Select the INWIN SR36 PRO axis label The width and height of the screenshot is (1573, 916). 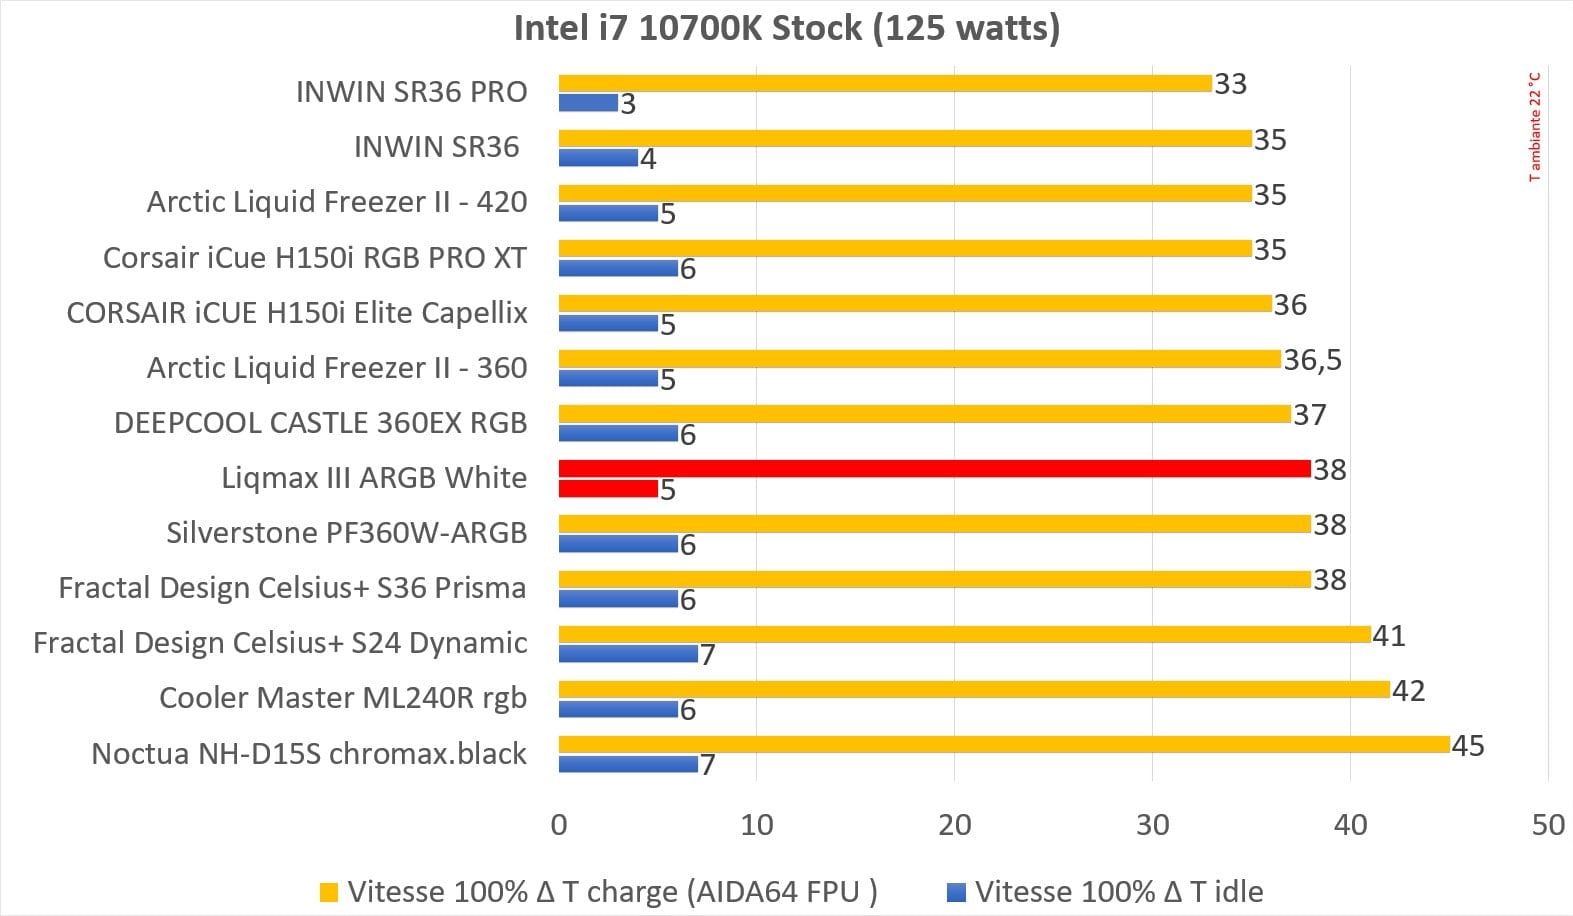point(411,92)
